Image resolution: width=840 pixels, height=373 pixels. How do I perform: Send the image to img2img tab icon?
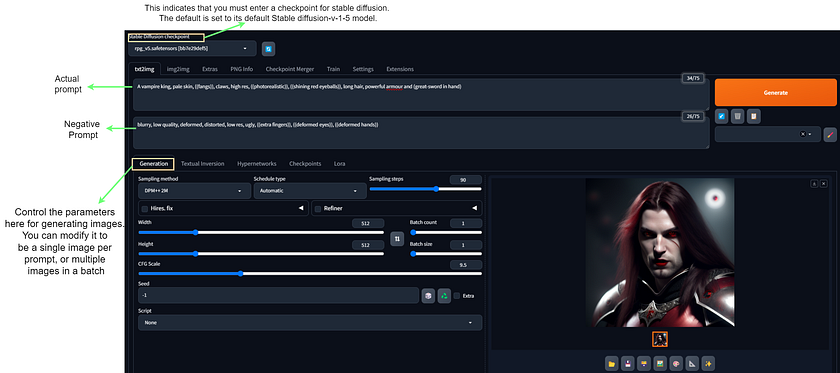point(660,363)
